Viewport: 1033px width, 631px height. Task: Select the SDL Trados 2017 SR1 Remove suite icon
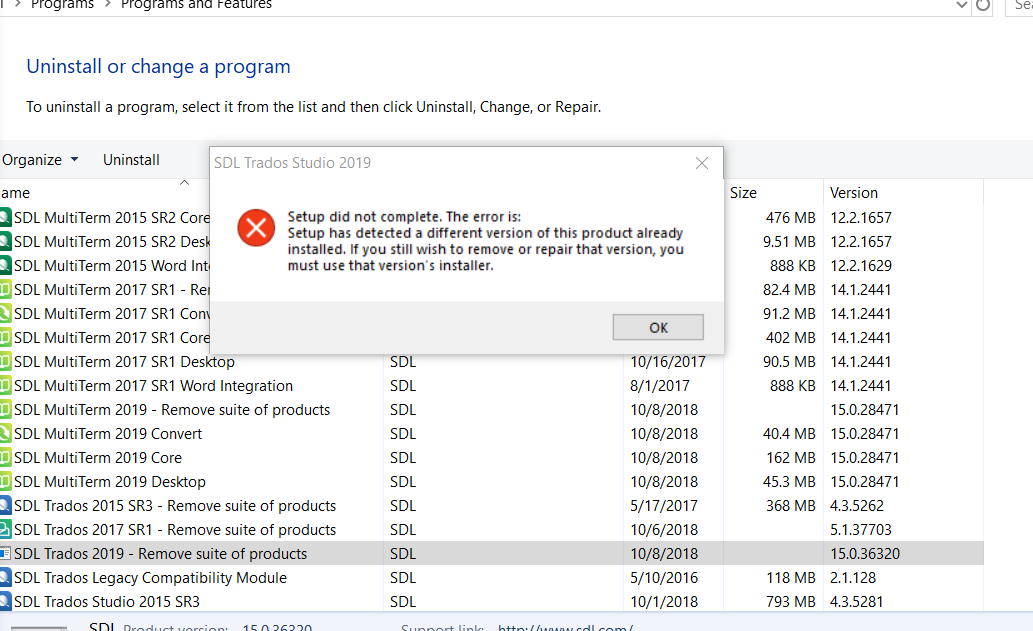pos(5,530)
